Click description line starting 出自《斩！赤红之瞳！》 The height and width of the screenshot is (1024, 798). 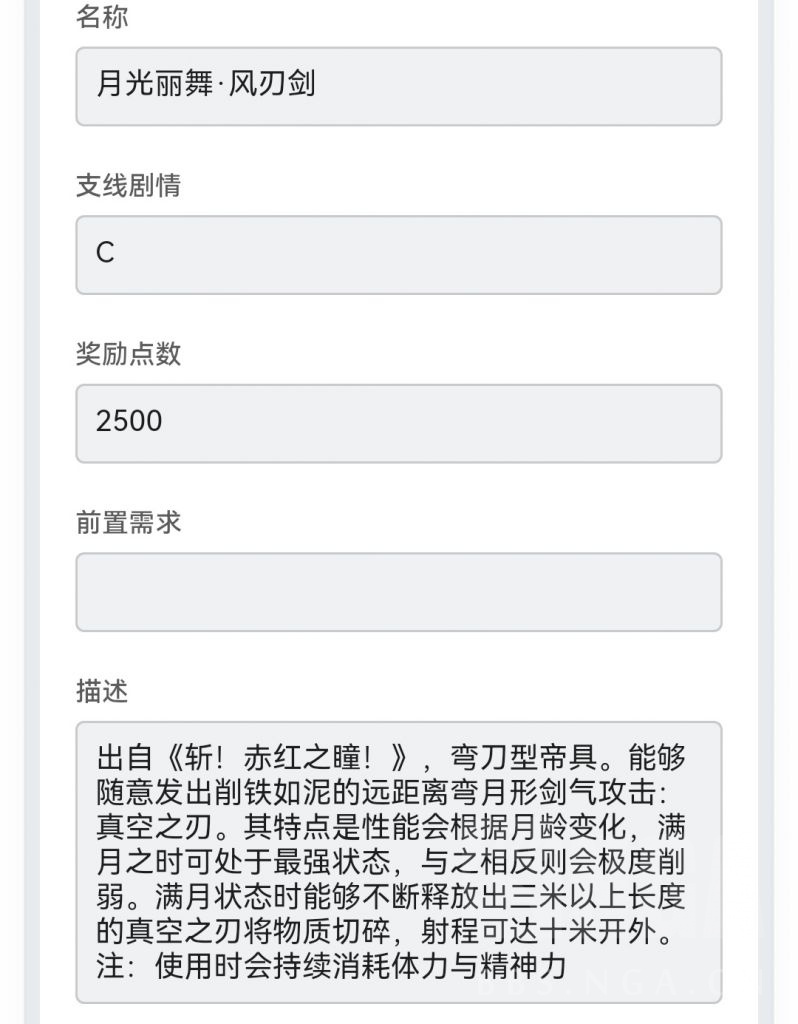click(x=391, y=757)
